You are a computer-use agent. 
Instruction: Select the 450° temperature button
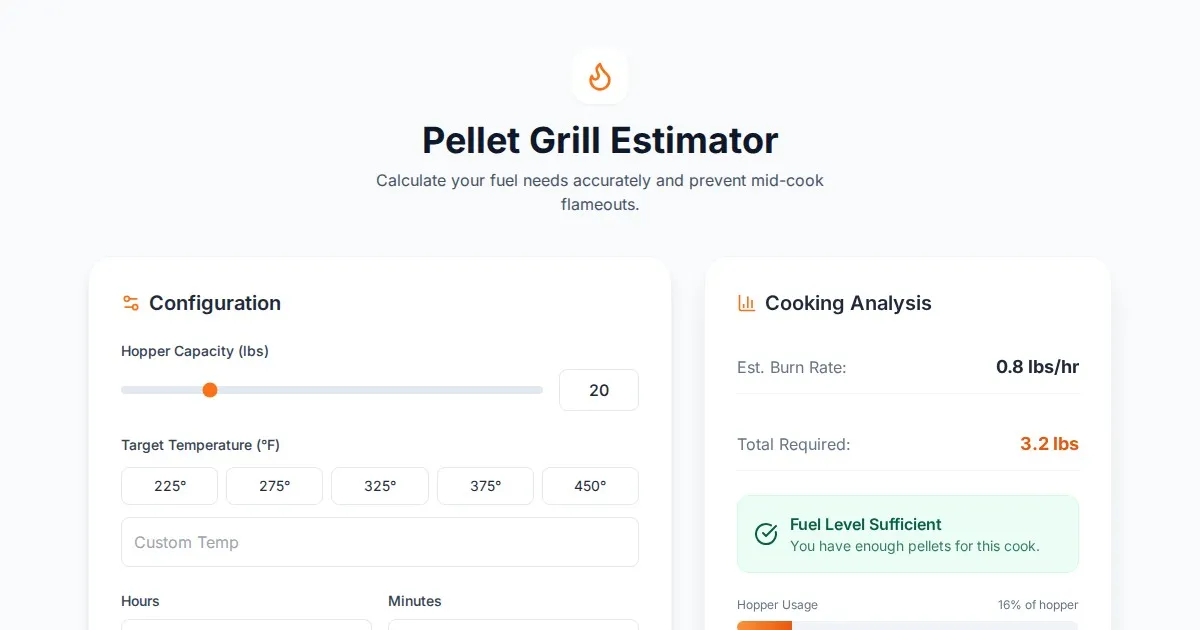pyautogui.click(x=590, y=486)
